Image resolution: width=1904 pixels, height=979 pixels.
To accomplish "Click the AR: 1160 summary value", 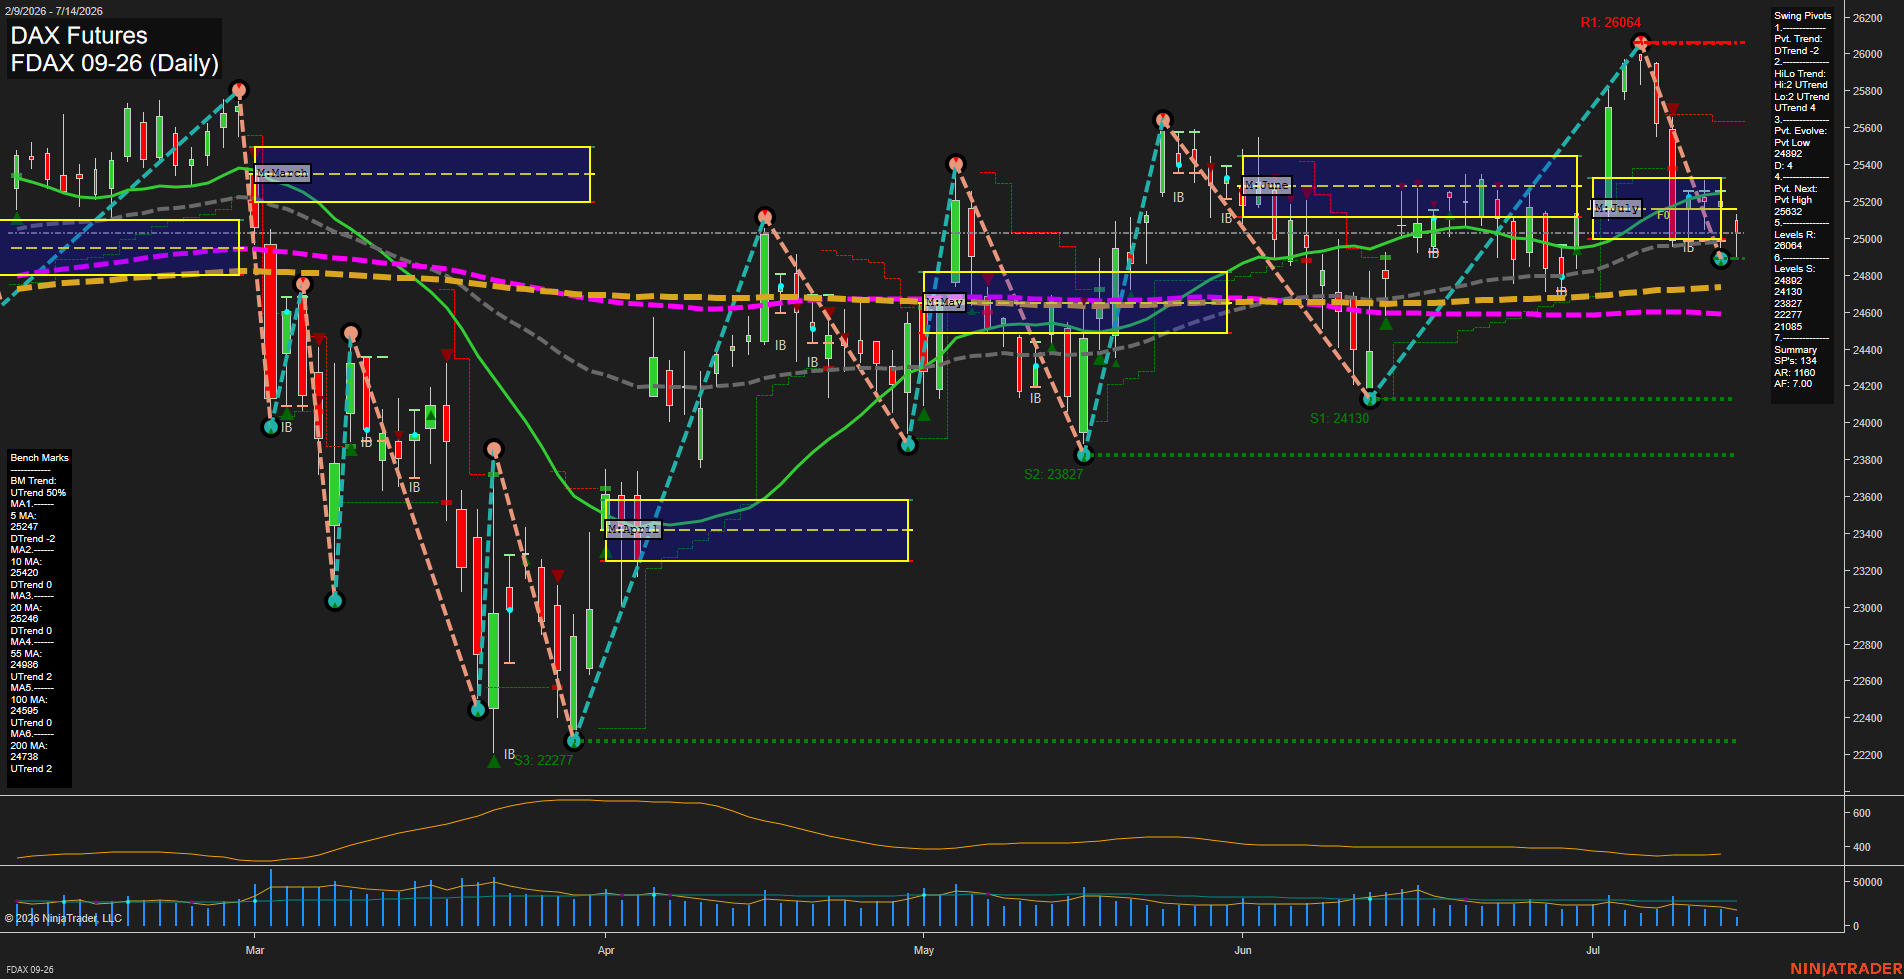I will tap(1795, 373).
